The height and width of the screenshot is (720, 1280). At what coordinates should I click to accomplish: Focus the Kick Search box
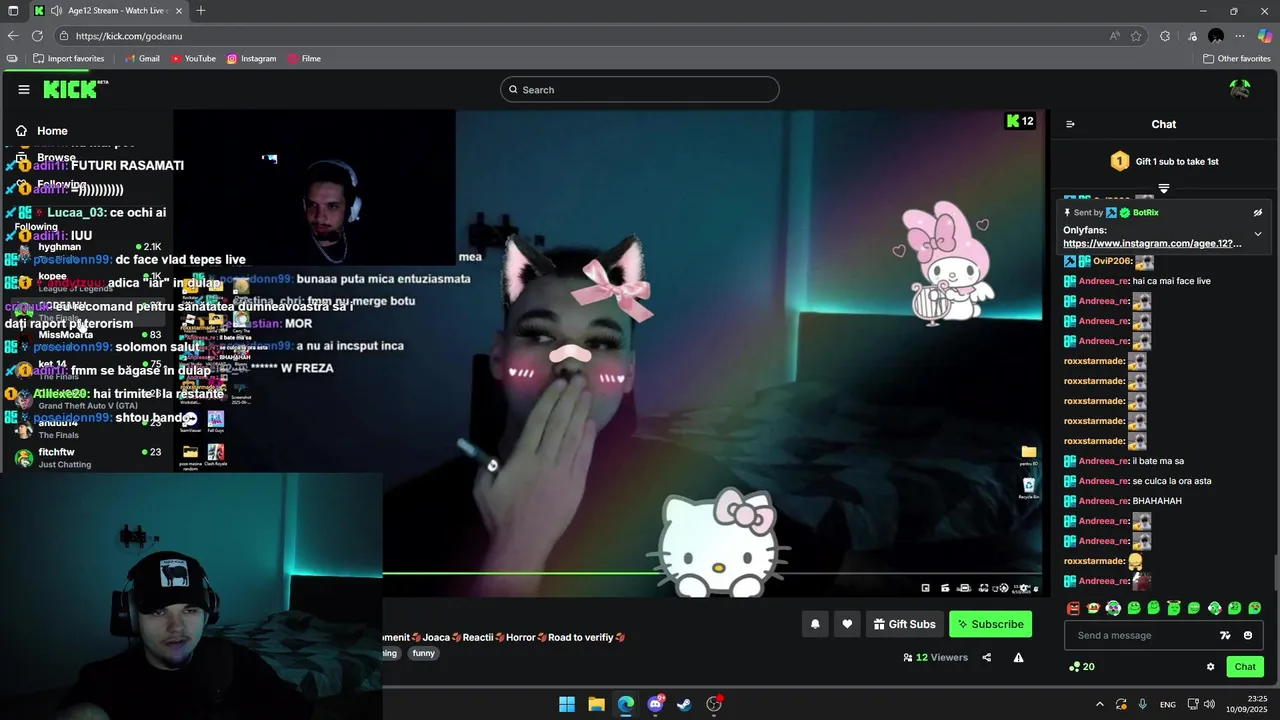640,90
